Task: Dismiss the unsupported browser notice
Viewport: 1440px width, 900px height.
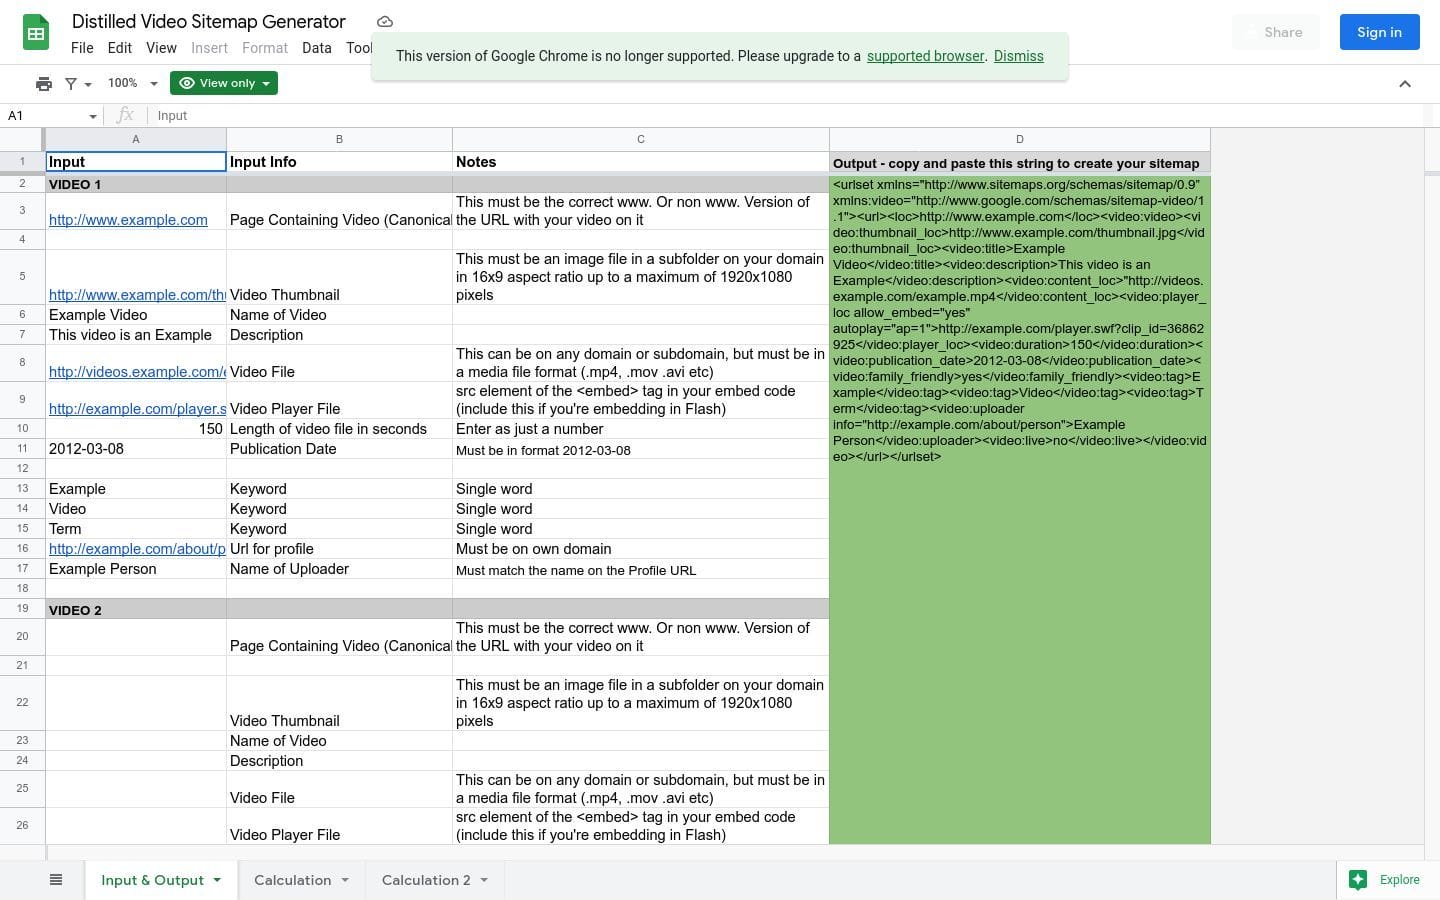Action: pos(1018,56)
